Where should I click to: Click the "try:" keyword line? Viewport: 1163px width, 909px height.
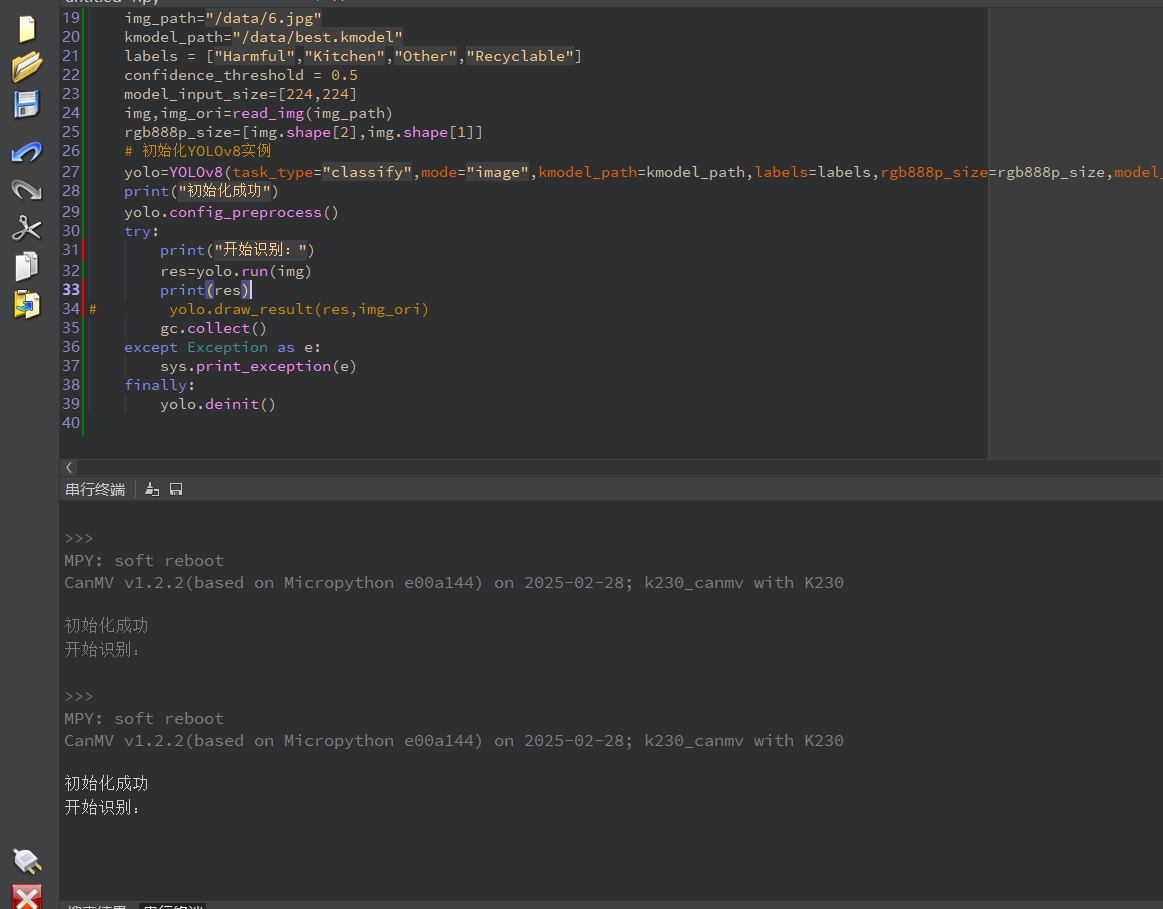pos(142,231)
